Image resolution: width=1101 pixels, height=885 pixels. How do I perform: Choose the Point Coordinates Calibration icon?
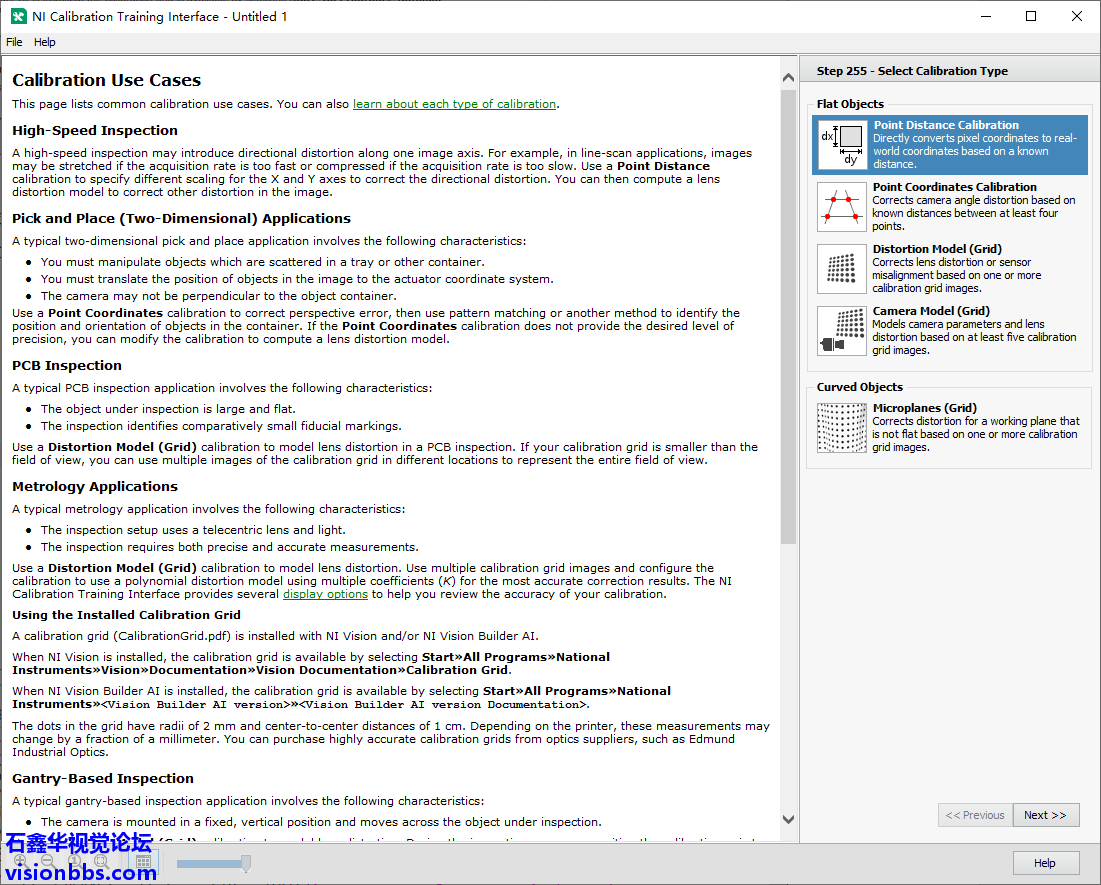click(x=842, y=207)
